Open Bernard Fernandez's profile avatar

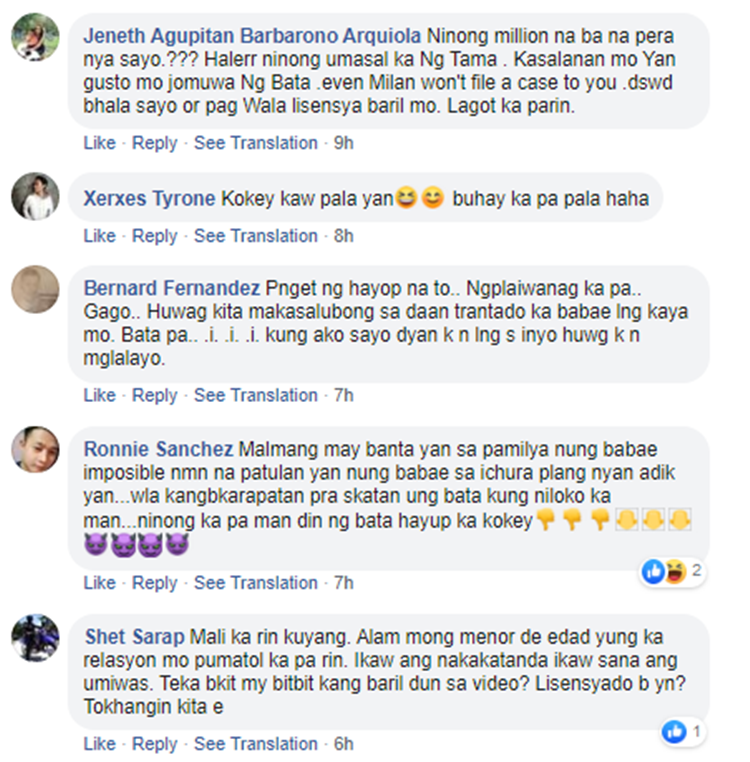tap(35, 289)
